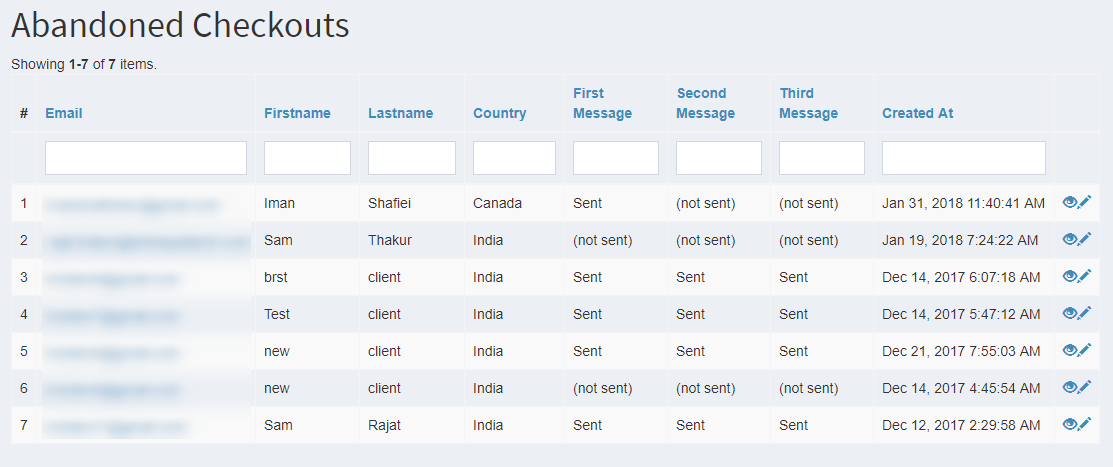Viewport: 1113px width, 467px height.
Task: Edit the Sam Rajat checkout entry
Action: coord(1085,425)
